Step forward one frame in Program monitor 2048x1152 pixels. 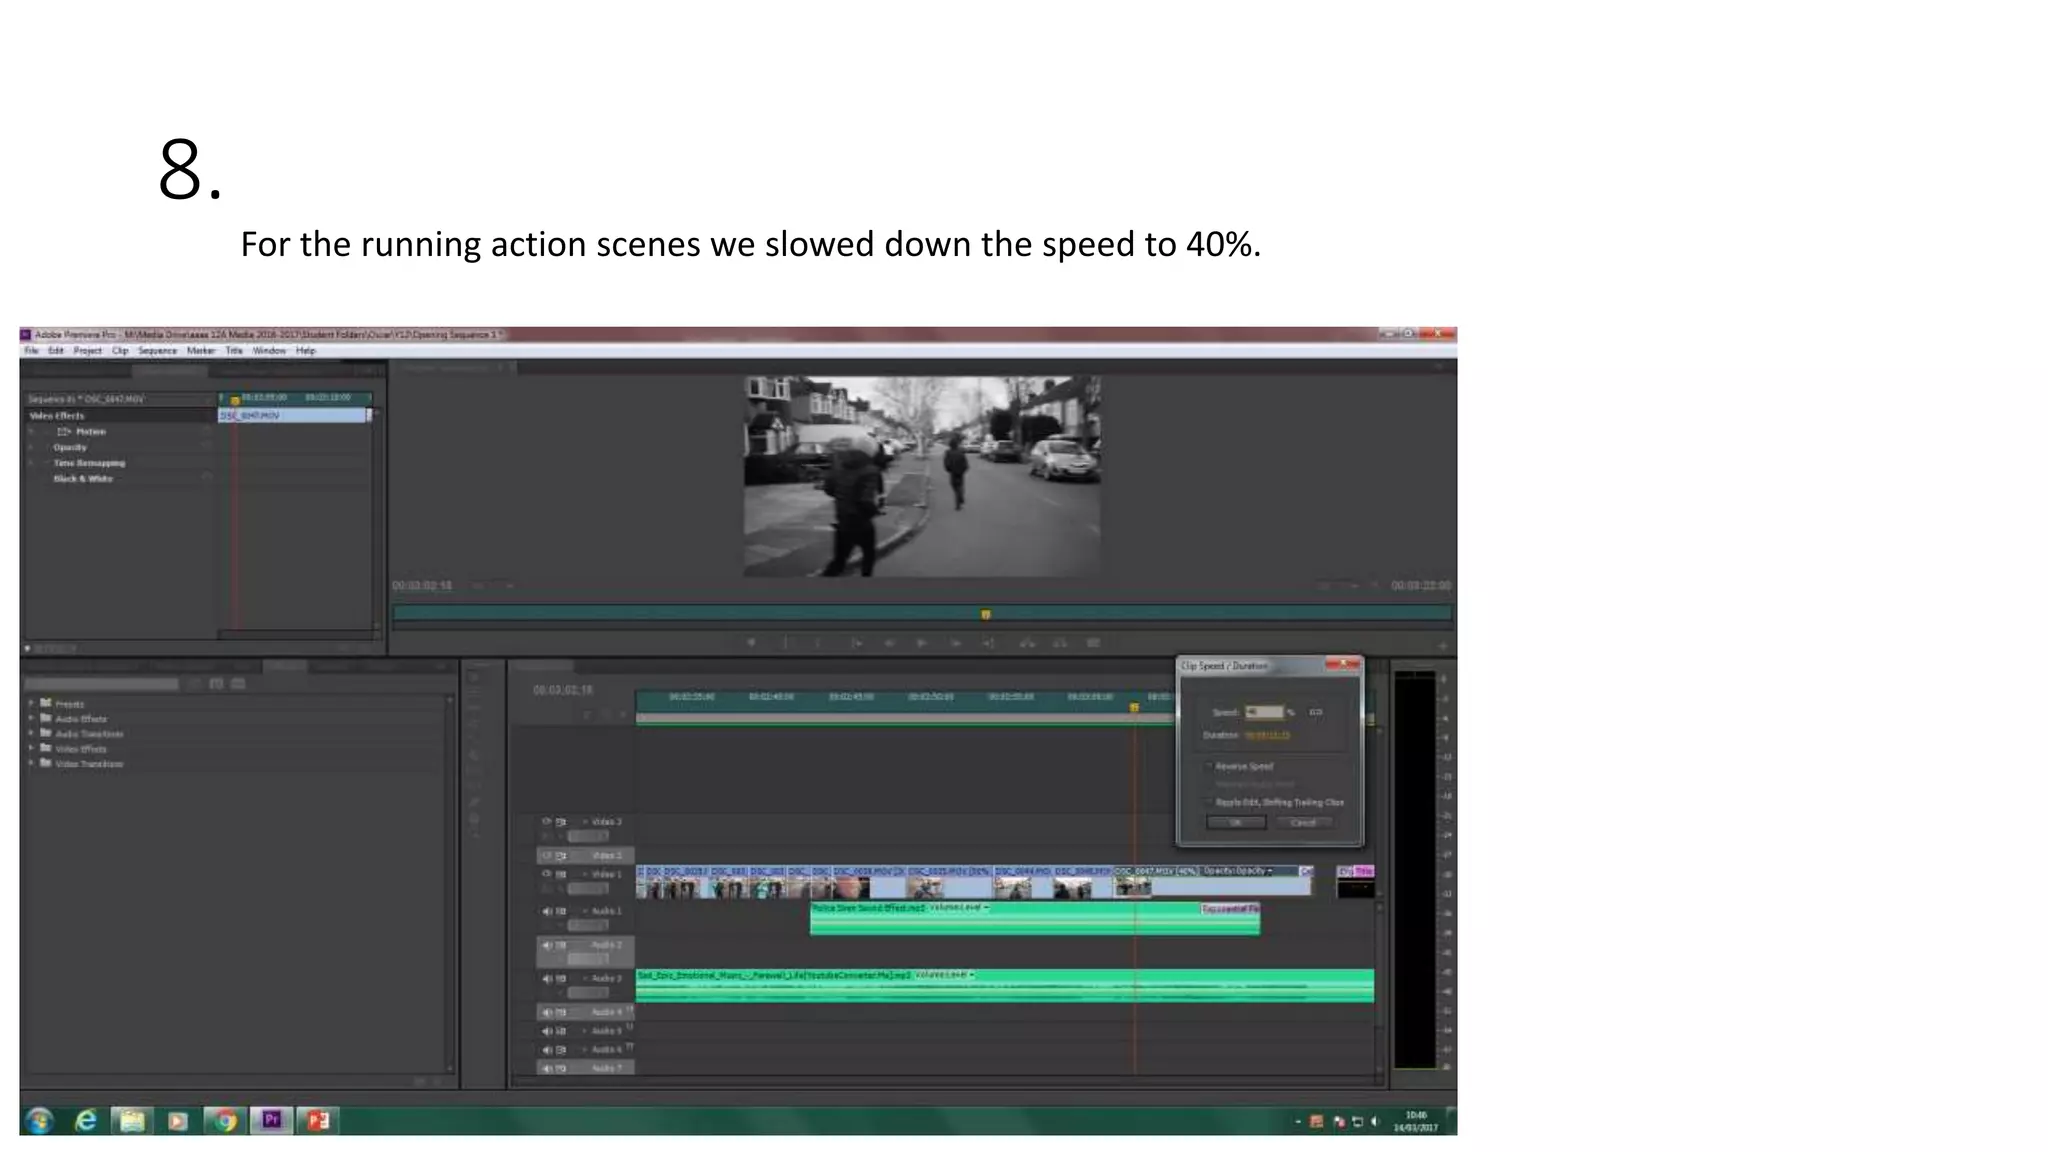coord(955,643)
